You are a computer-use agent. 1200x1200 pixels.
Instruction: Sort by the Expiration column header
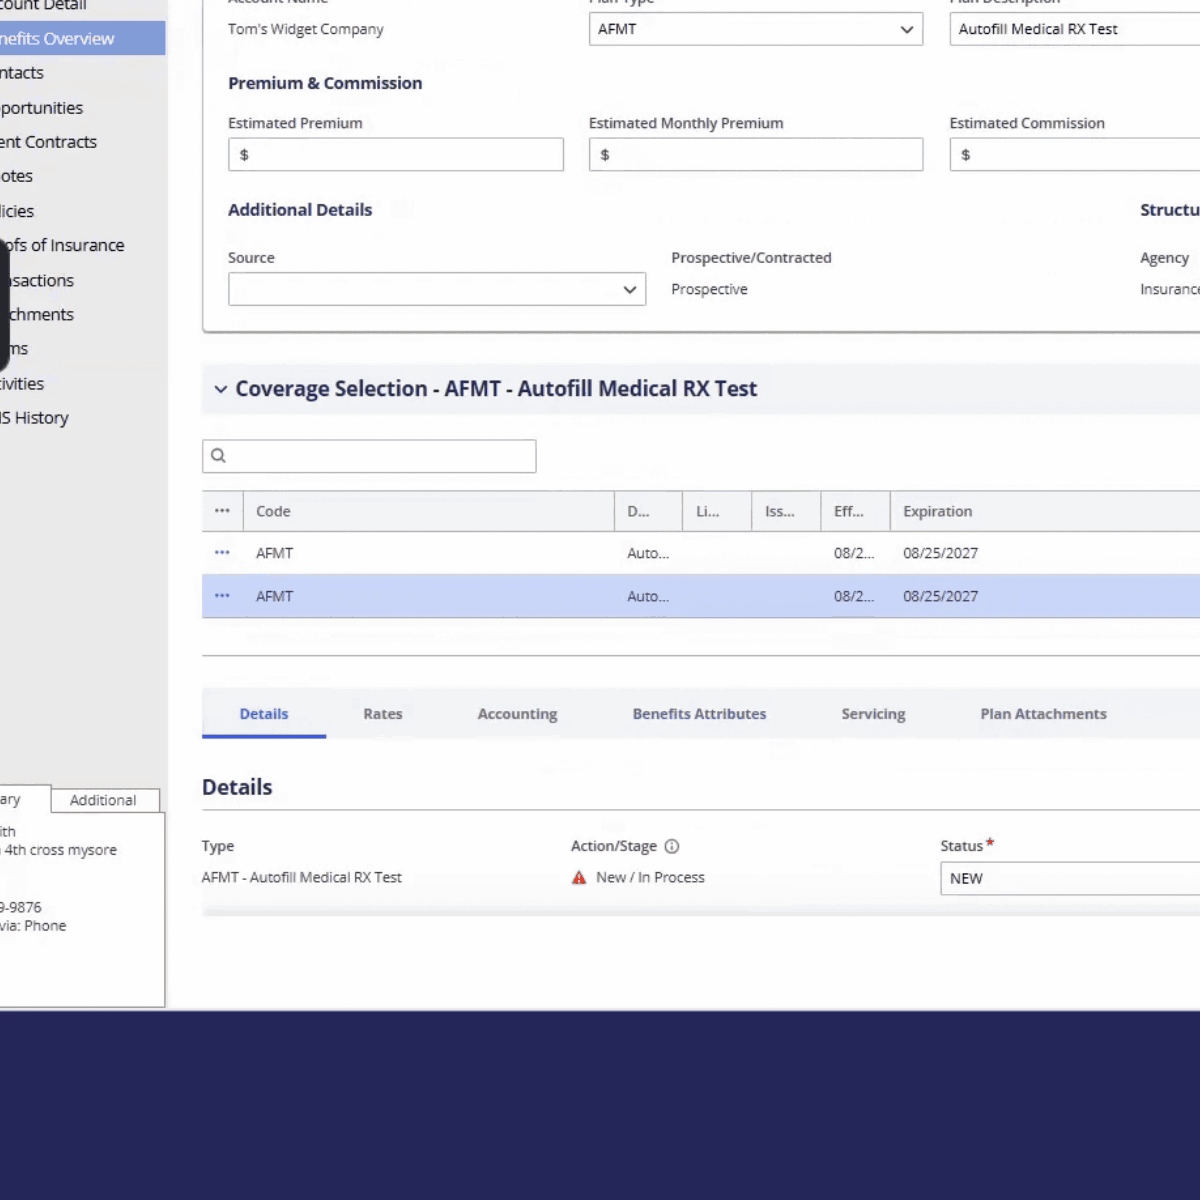pyautogui.click(x=937, y=511)
